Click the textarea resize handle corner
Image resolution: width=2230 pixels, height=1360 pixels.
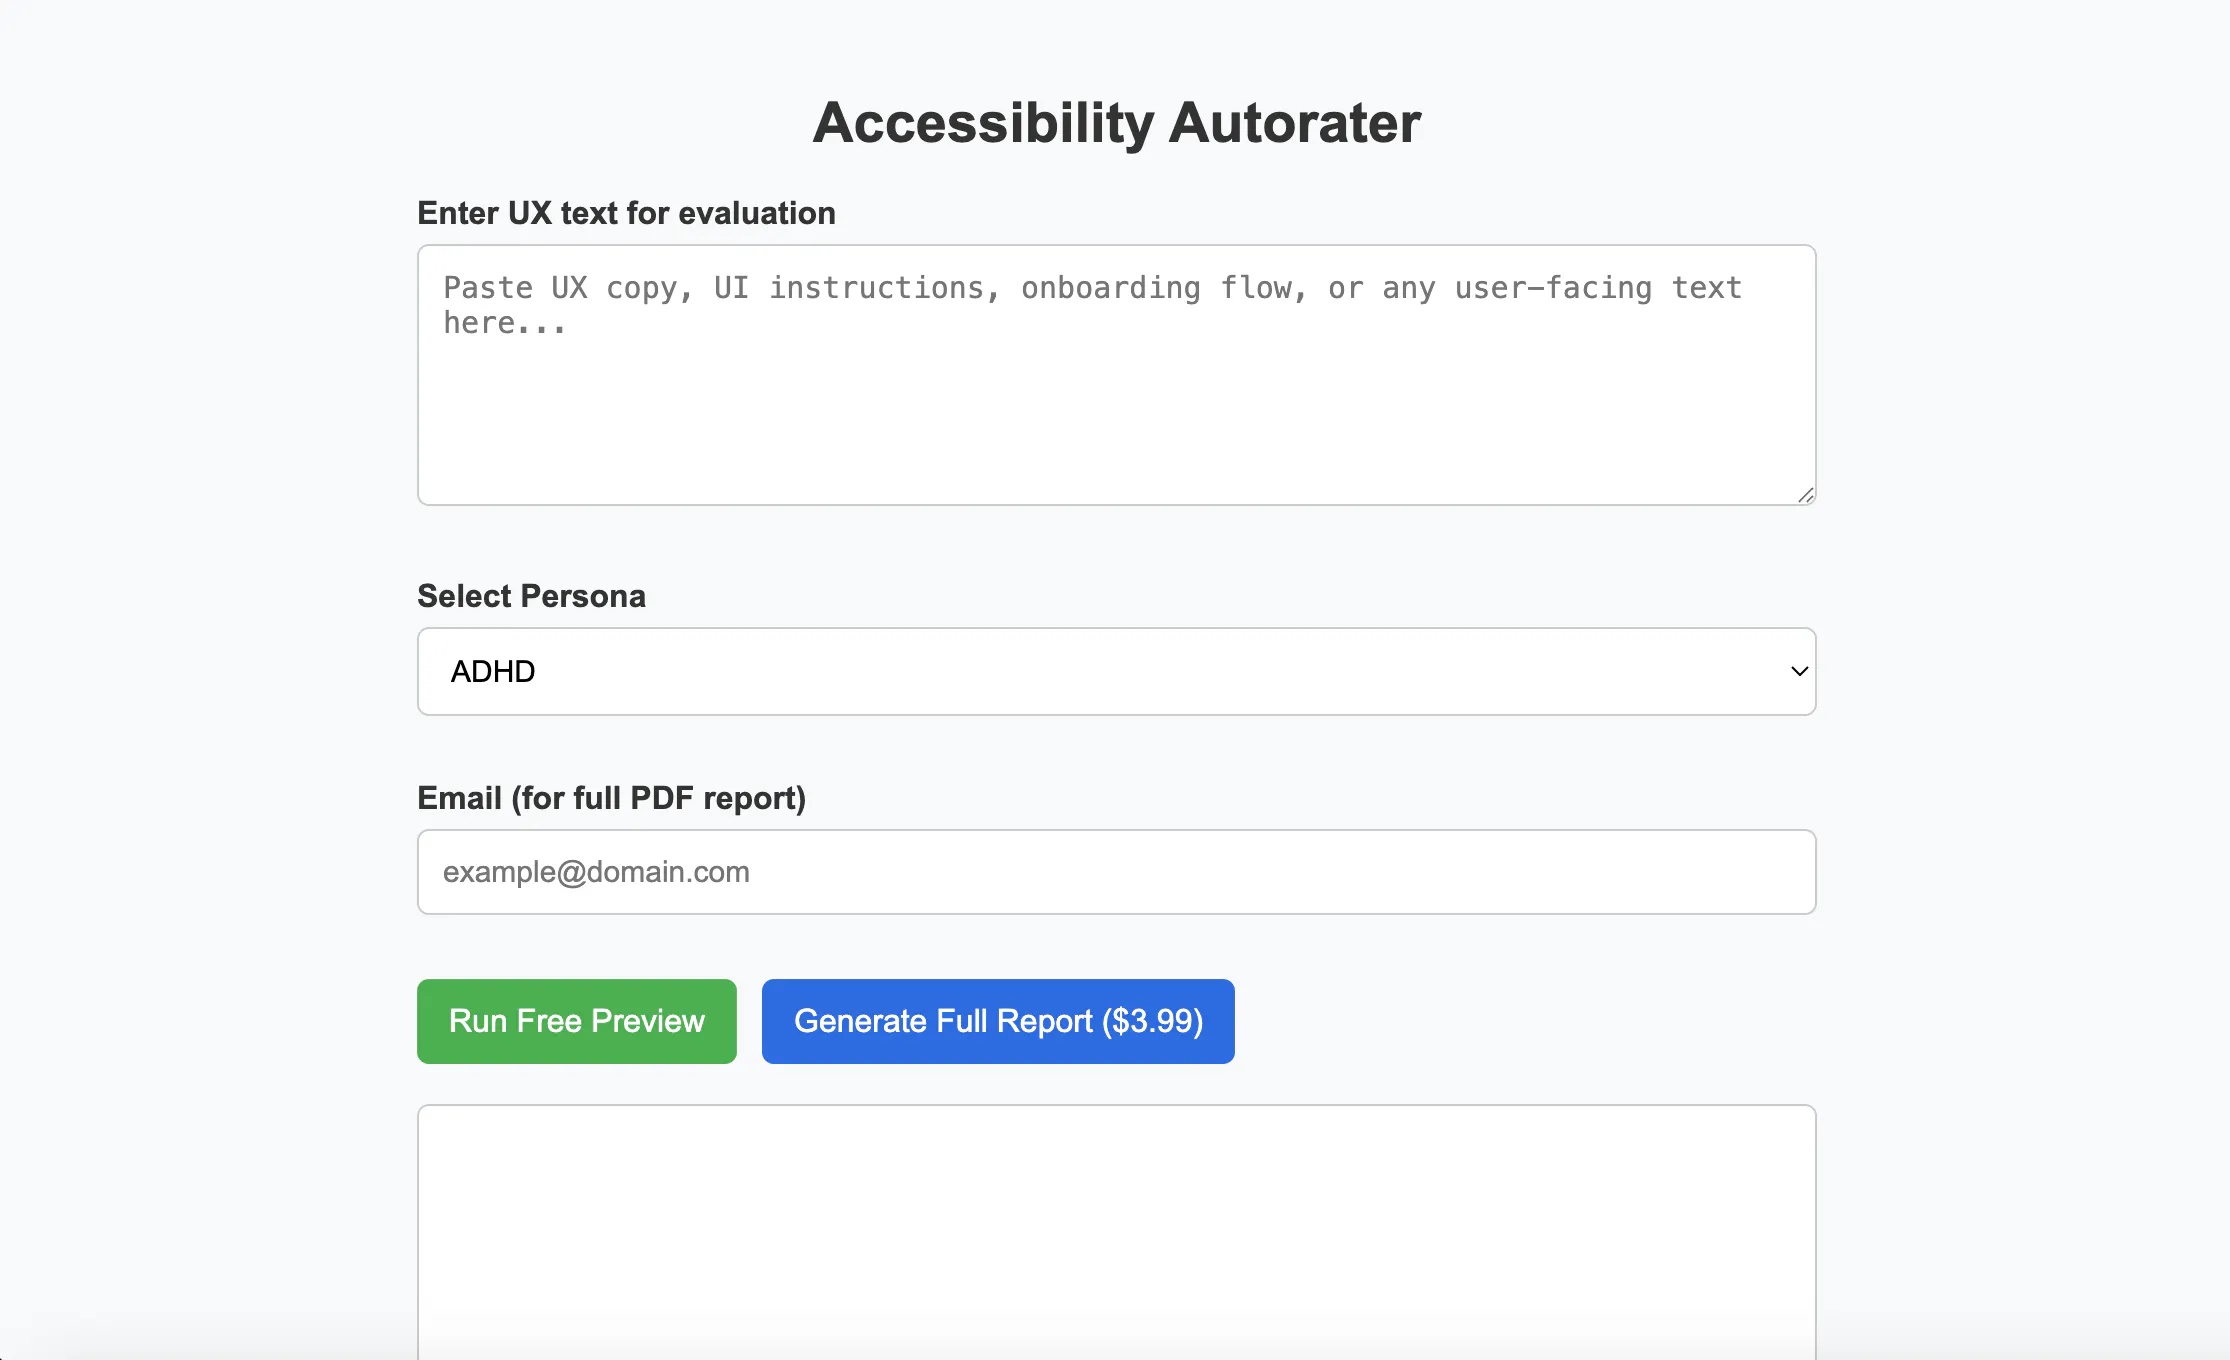tap(1805, 495)
